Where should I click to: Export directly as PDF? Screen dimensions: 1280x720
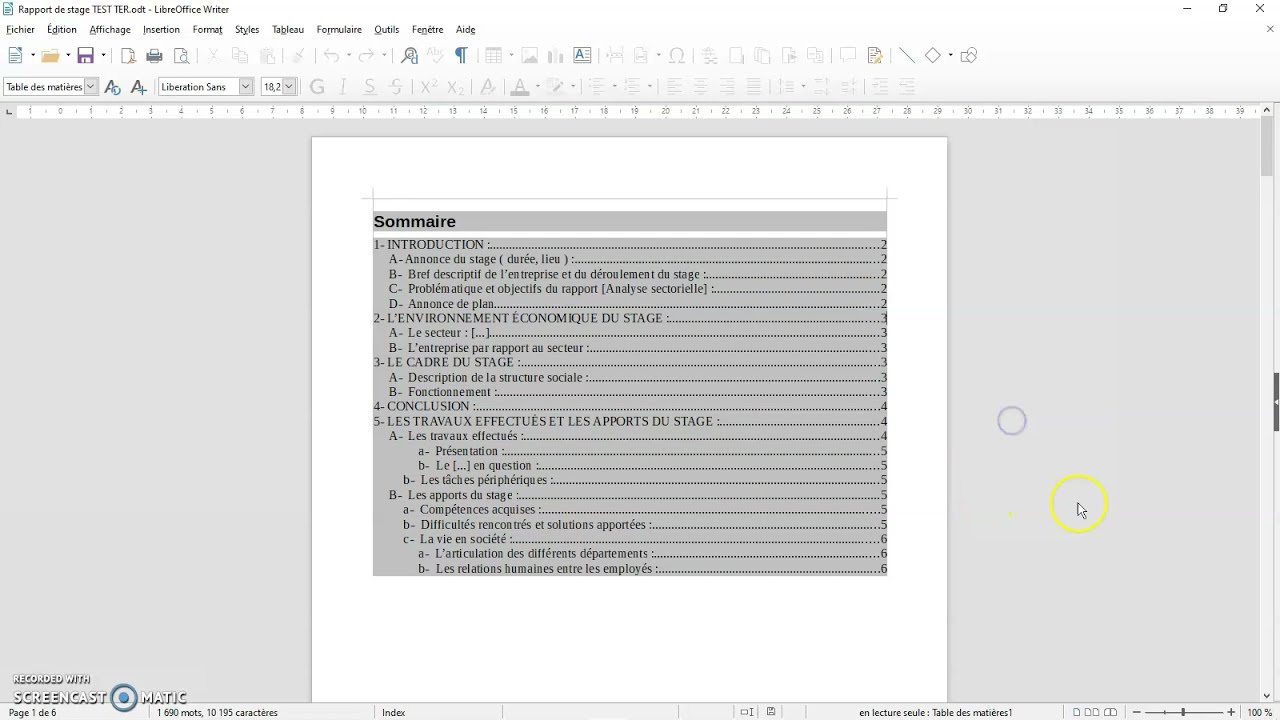click(x=128, y=56)
